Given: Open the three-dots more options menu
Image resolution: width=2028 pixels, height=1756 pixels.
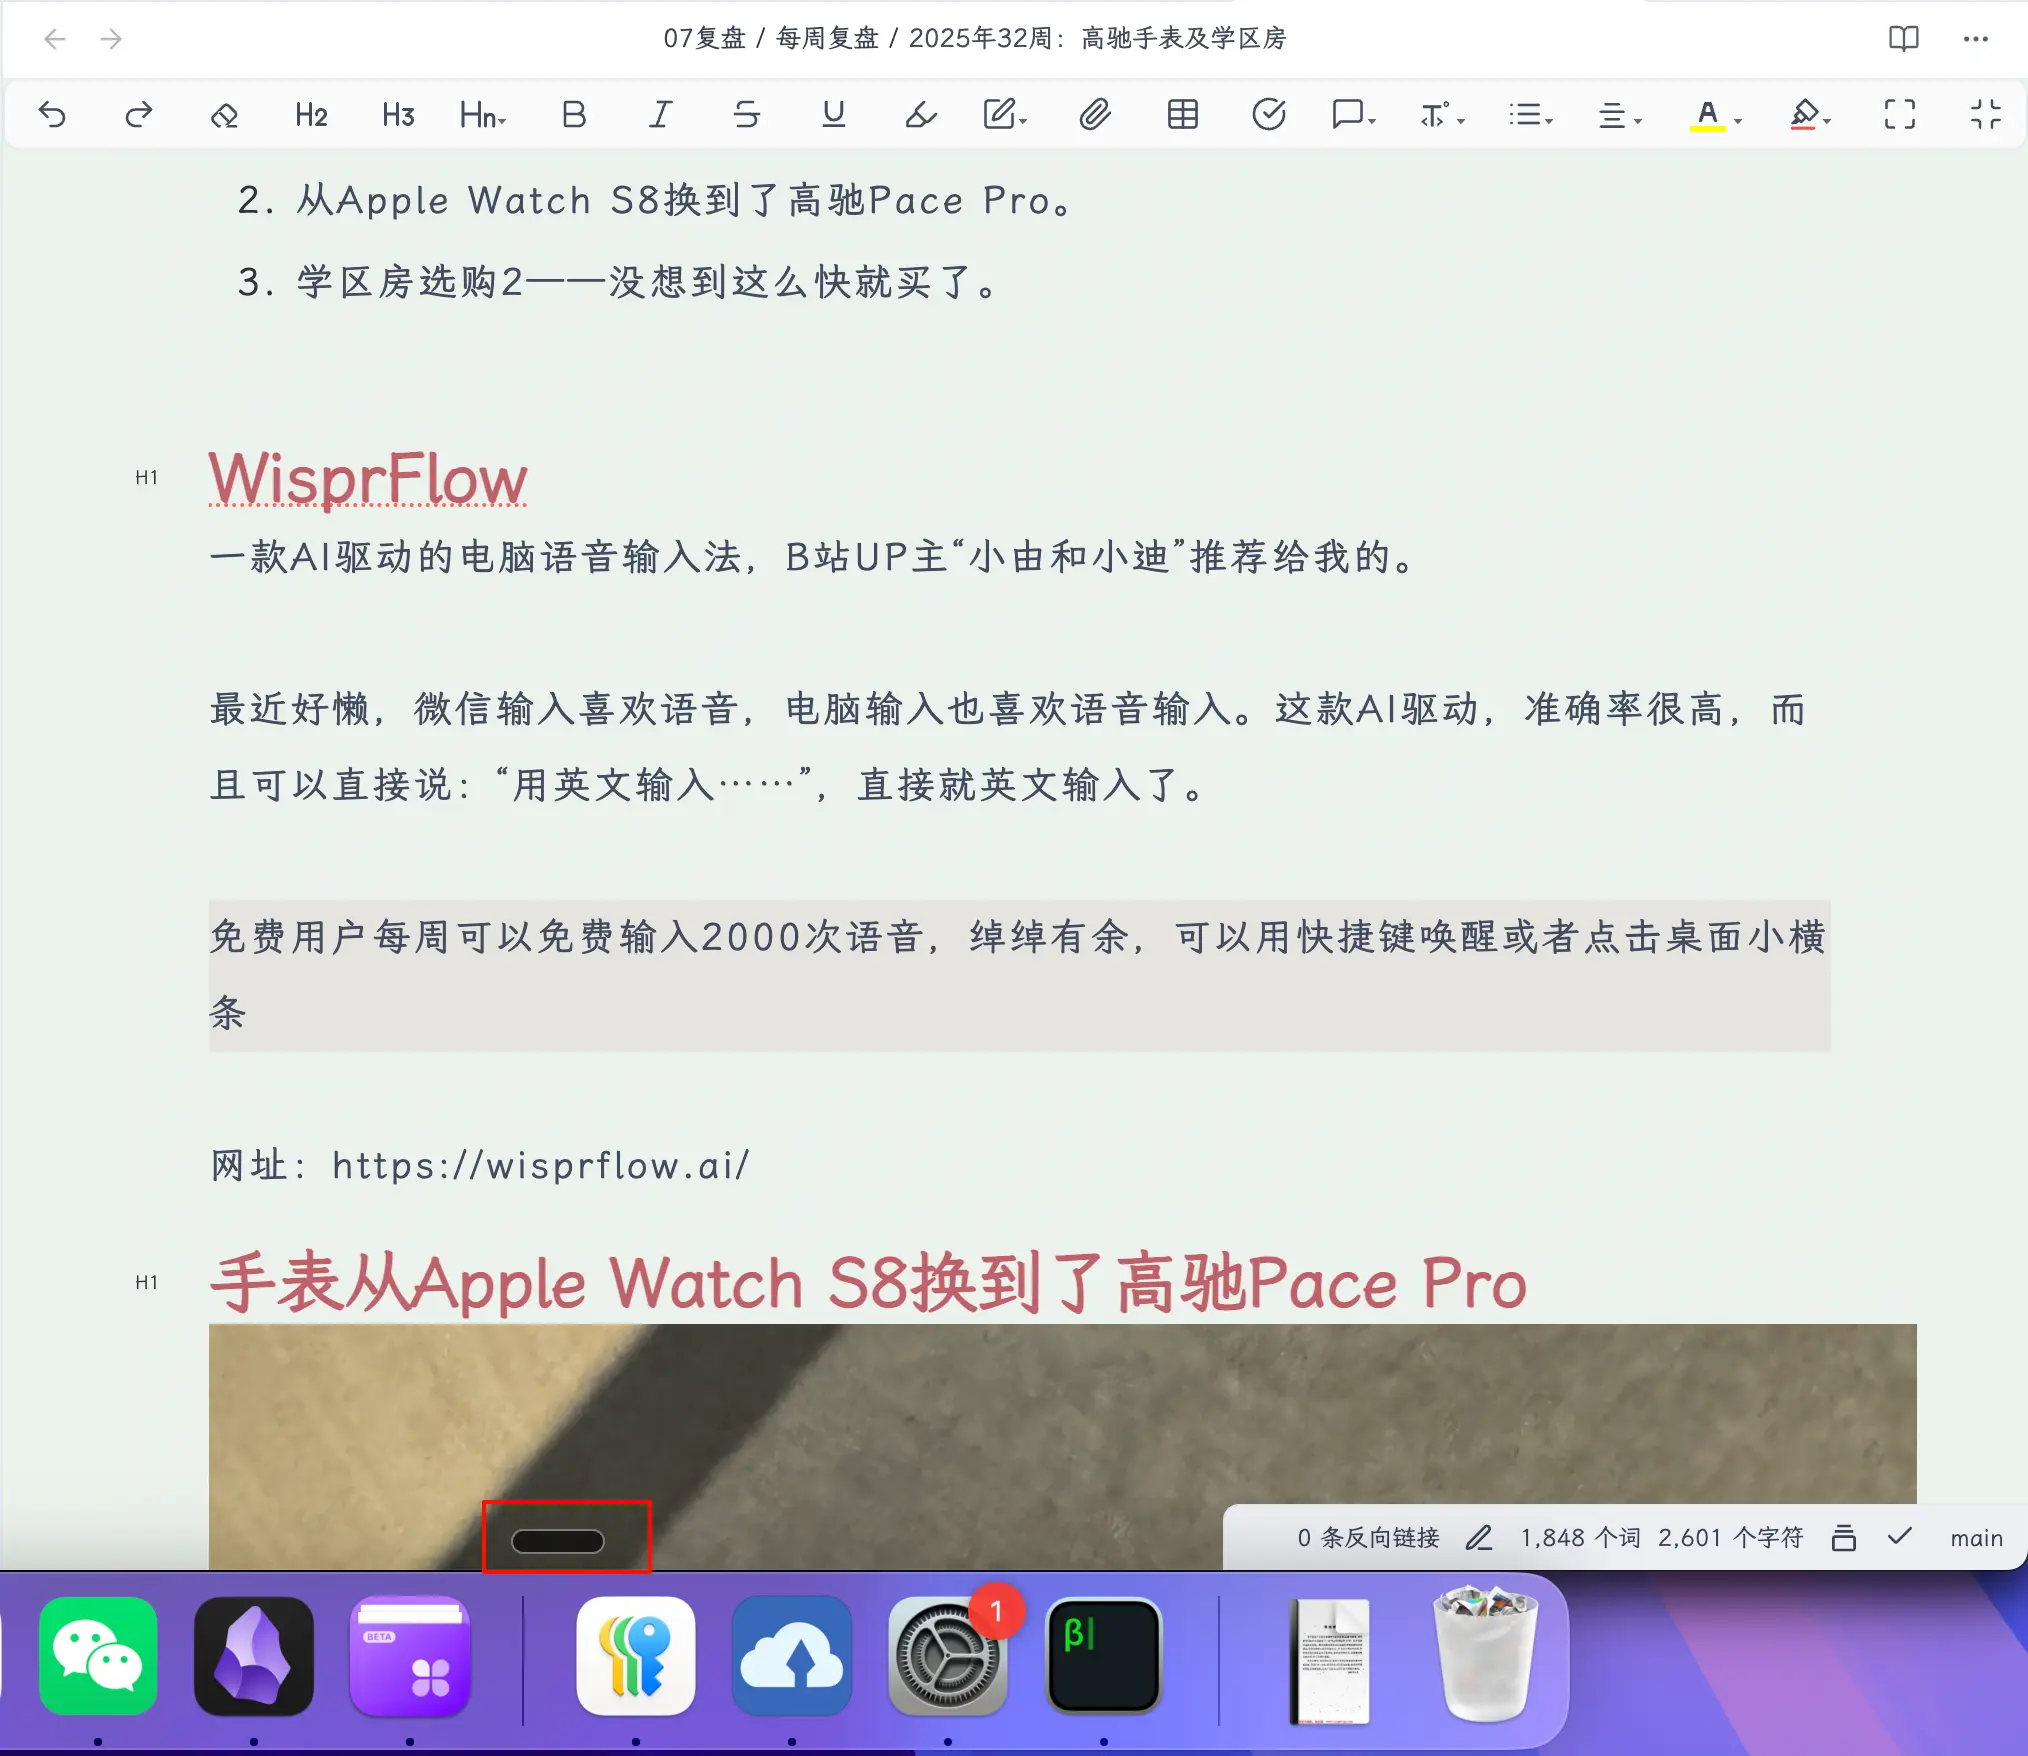Looking at the screenshot, I should coord(1975,39).
